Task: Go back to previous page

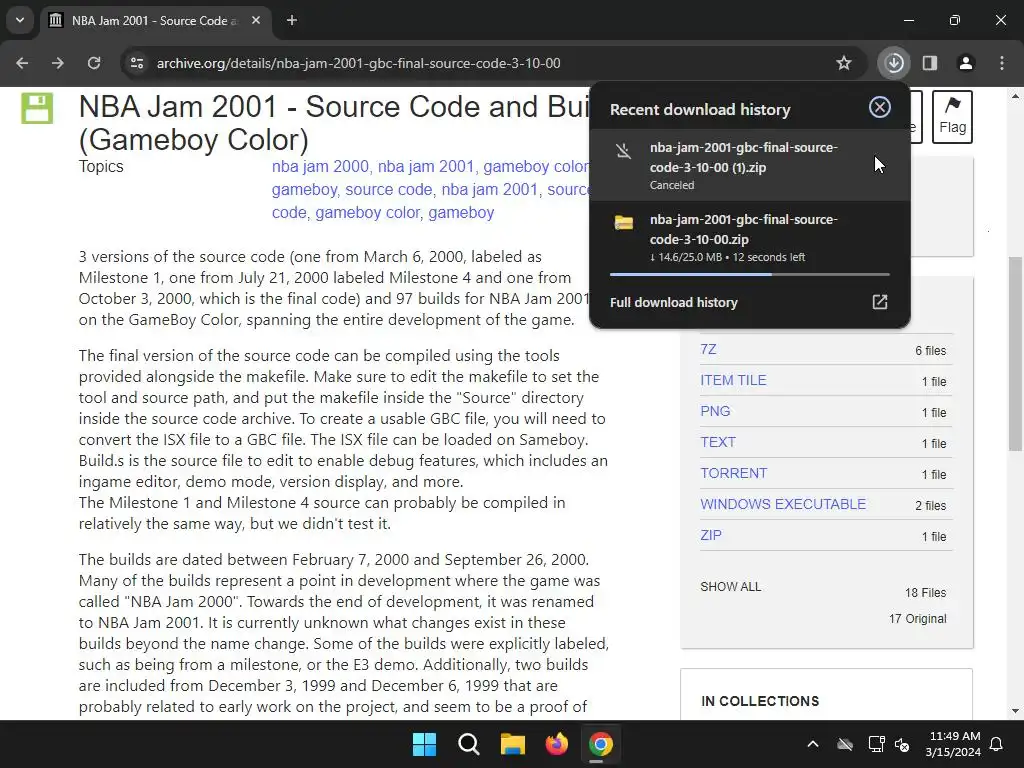Action: (22, 63)
